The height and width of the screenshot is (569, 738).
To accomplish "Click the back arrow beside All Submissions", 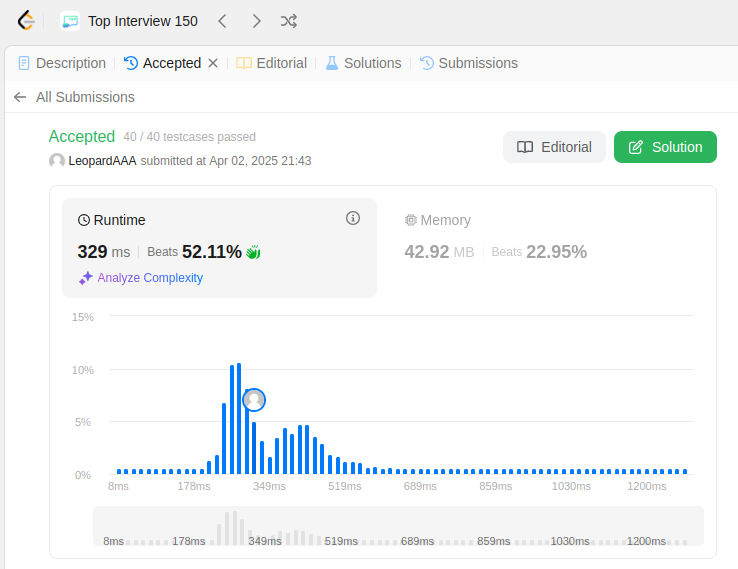I will pyautogui.click(x=20, y=97).
